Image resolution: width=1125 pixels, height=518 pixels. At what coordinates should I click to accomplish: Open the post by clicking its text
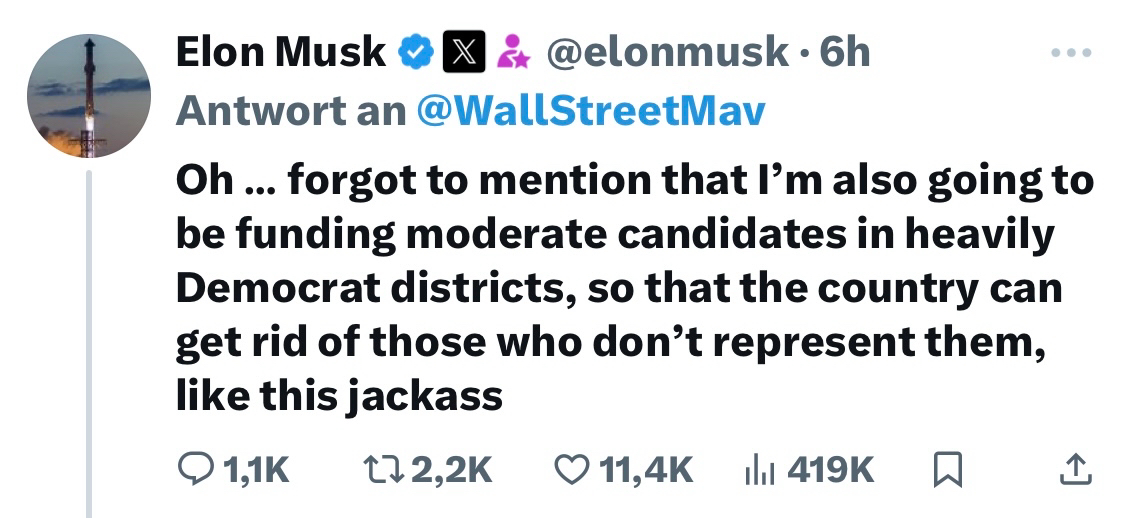[635, 288]
